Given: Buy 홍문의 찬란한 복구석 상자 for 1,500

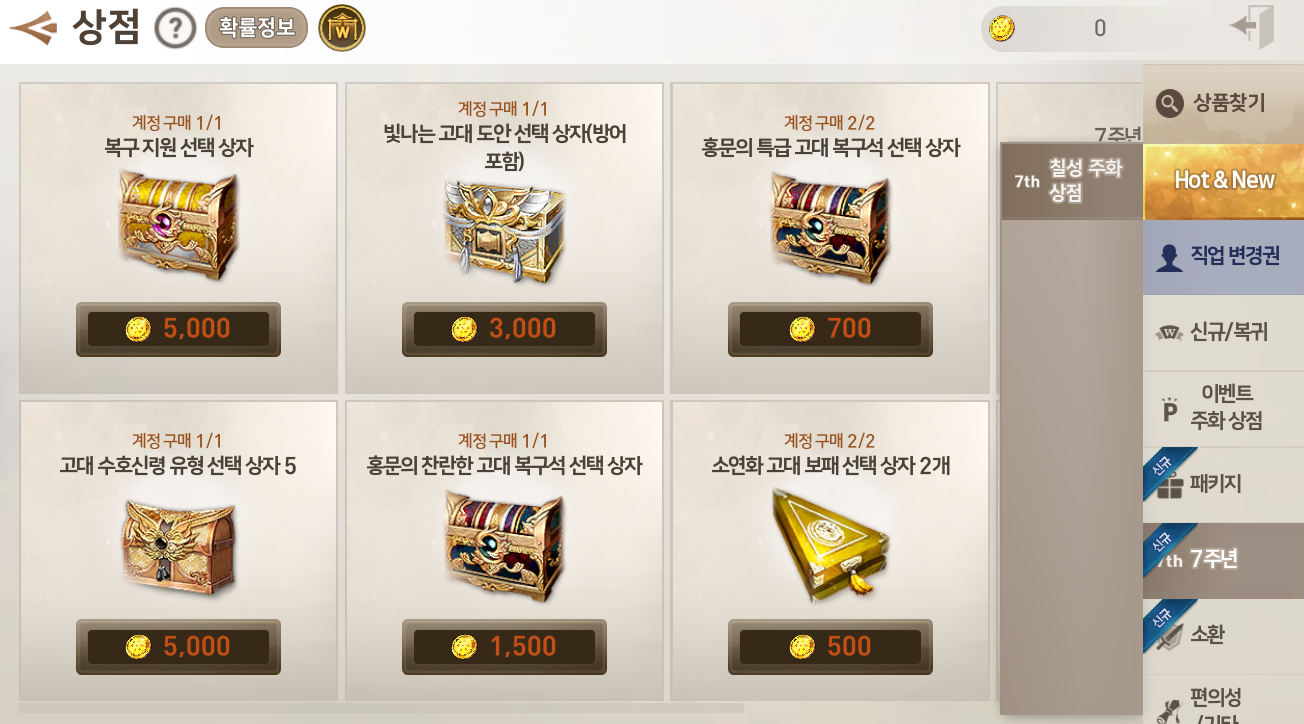Looking at the screenshot, I should point(504,647).
